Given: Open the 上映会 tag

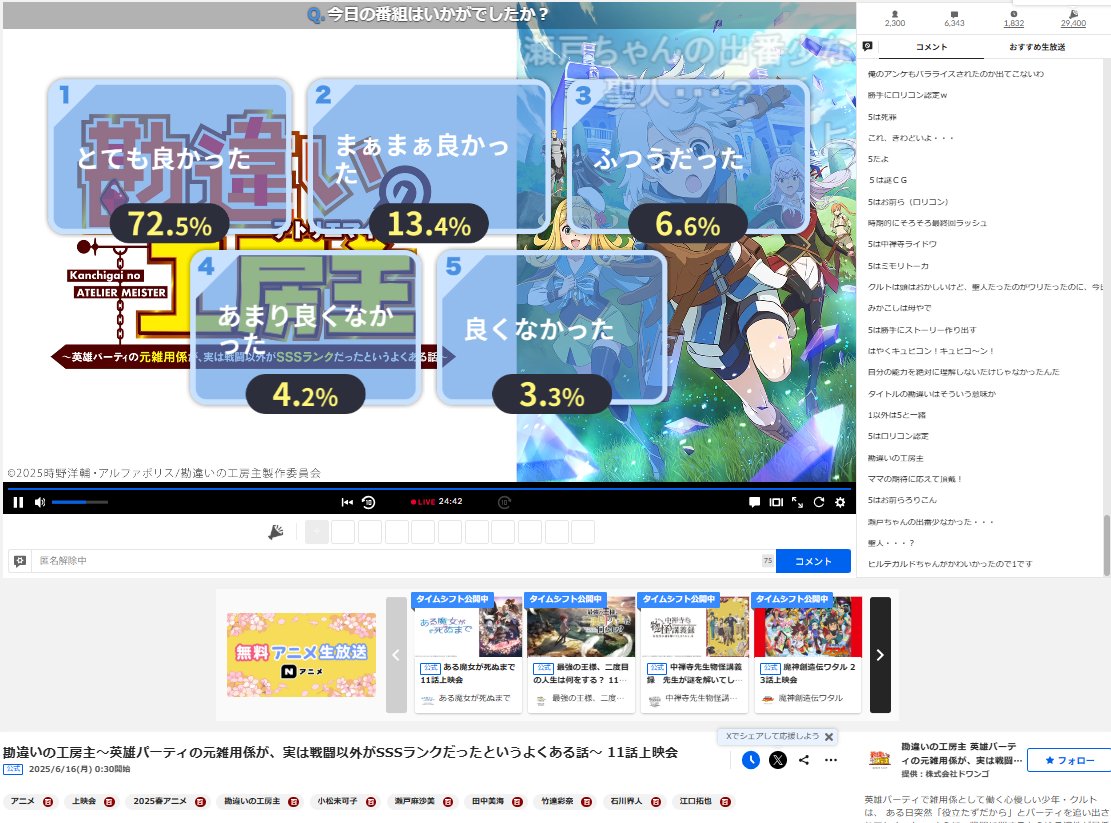Looking at the screenshot, I should coord(84,801).
